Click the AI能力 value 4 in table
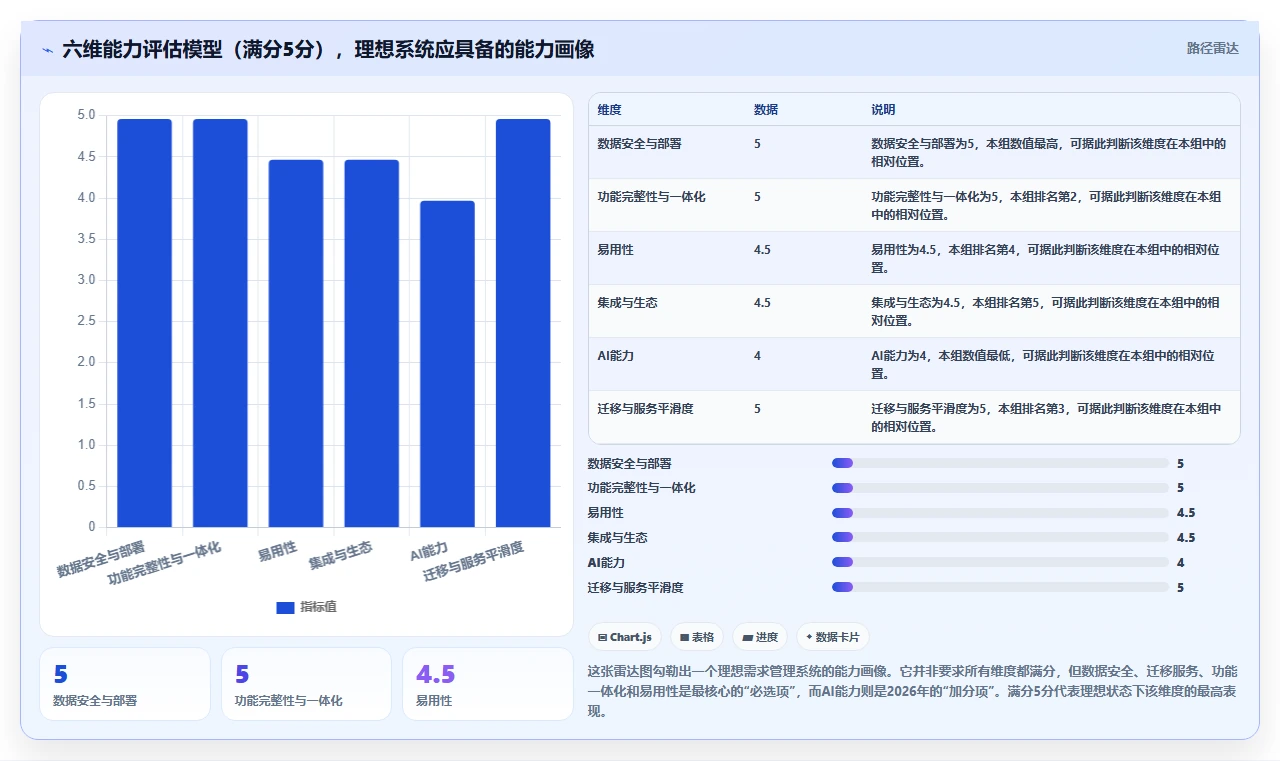This screenshot has height=761, width=1280. point(757,356)
